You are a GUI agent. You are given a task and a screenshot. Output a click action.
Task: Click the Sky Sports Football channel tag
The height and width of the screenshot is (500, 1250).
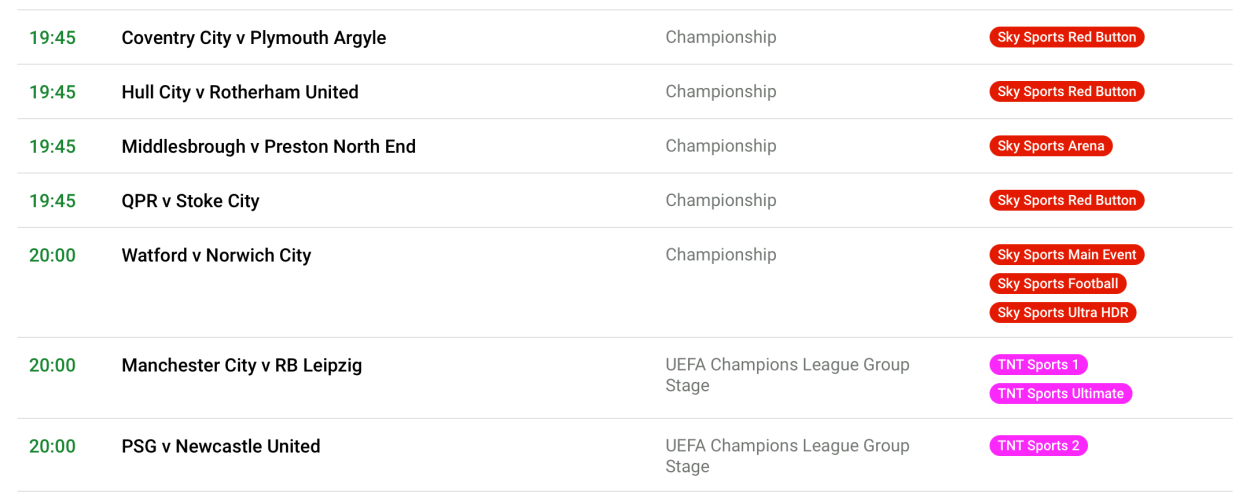1057,284
